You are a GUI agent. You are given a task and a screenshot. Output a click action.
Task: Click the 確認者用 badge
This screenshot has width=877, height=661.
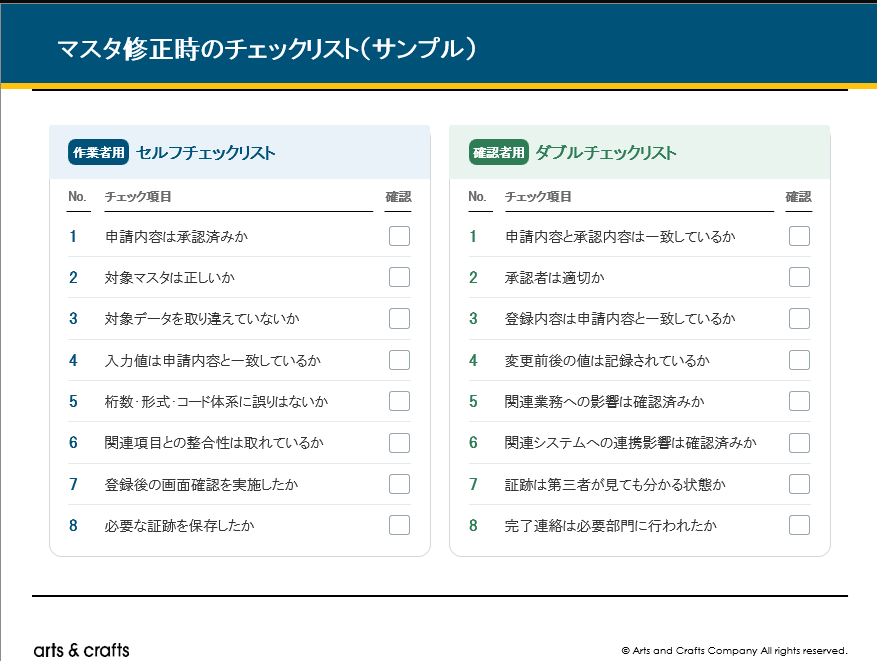499,152
